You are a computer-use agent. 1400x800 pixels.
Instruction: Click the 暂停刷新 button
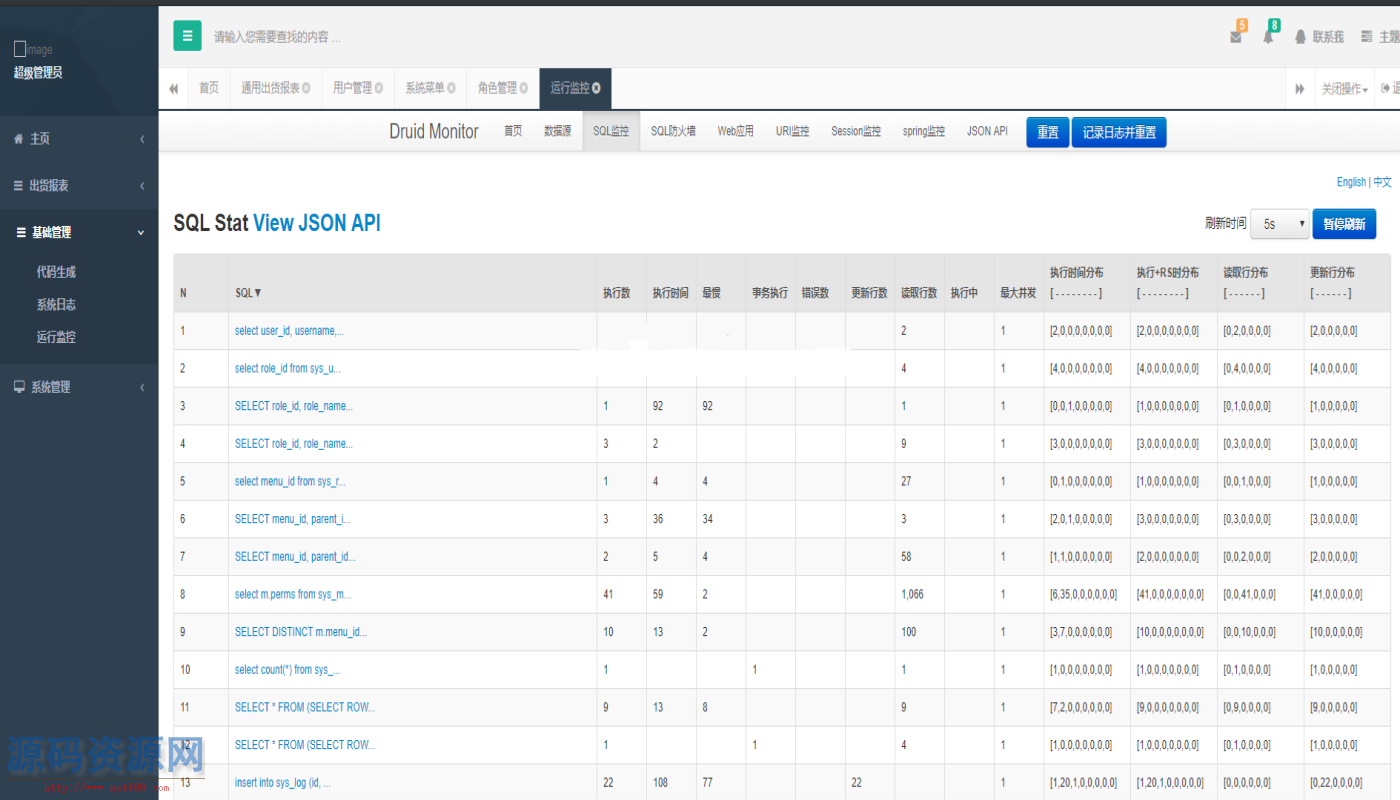click(x=1344, y=224)
